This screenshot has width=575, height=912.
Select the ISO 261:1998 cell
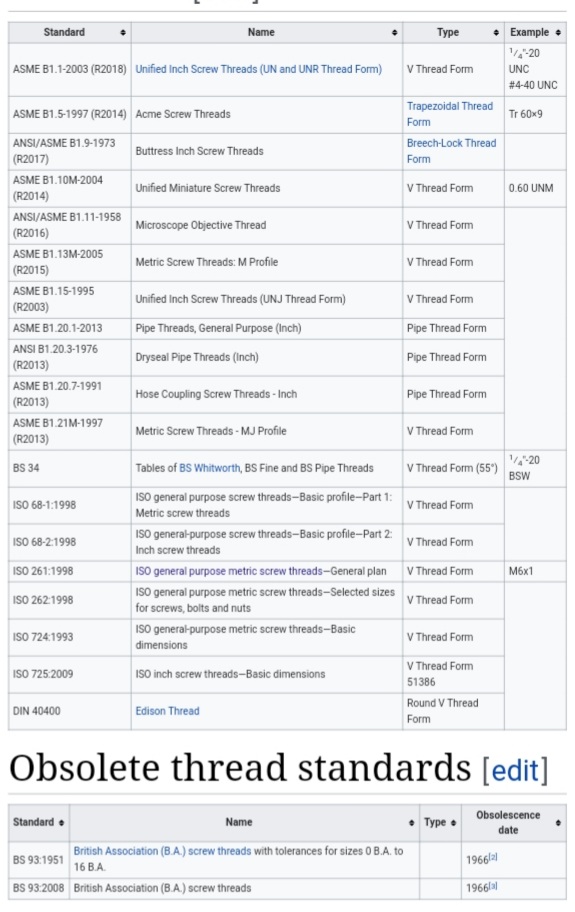[70, 571]
